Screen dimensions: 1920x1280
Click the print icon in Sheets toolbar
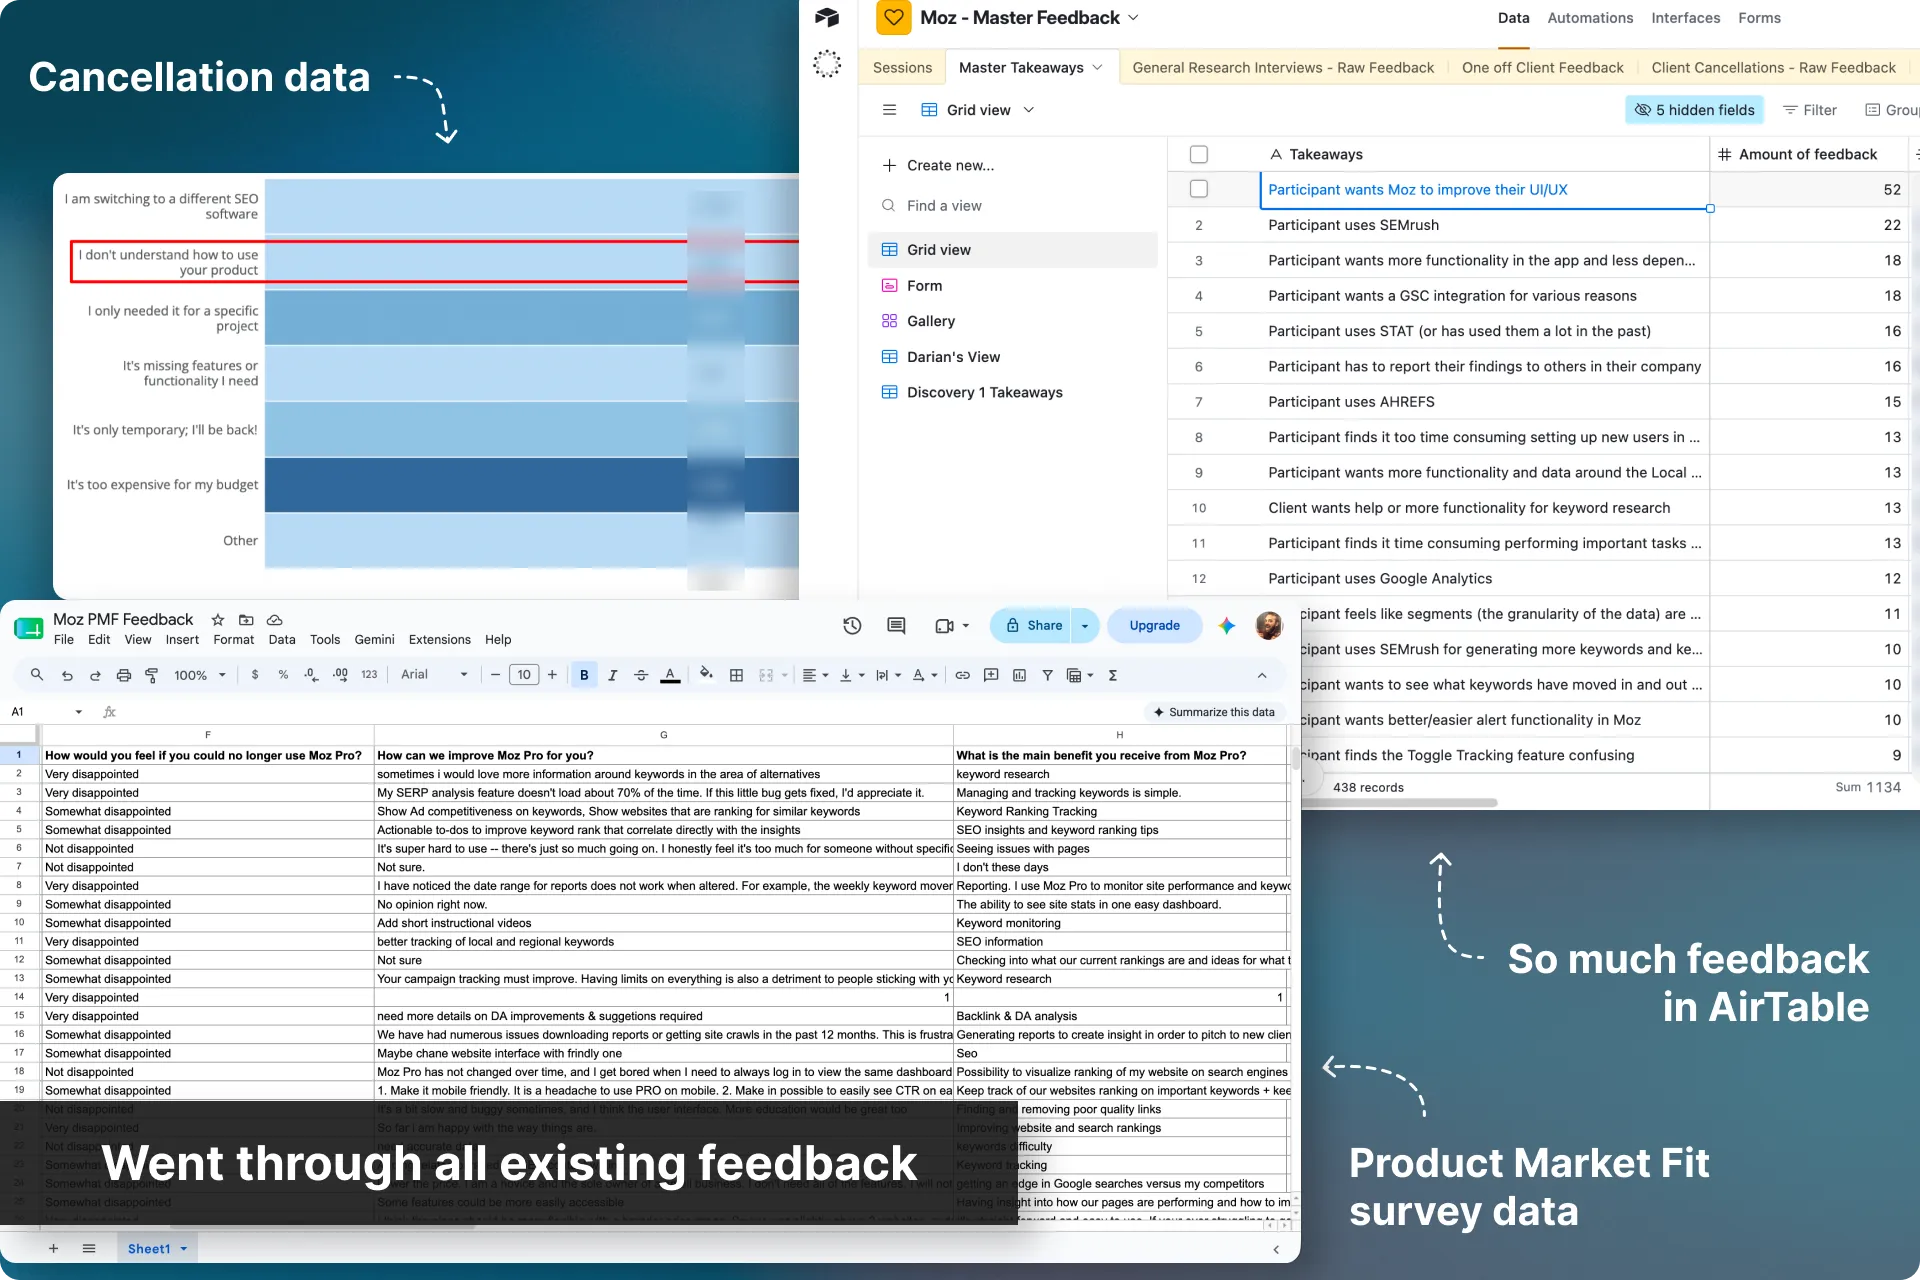click(x=124, y=675)
